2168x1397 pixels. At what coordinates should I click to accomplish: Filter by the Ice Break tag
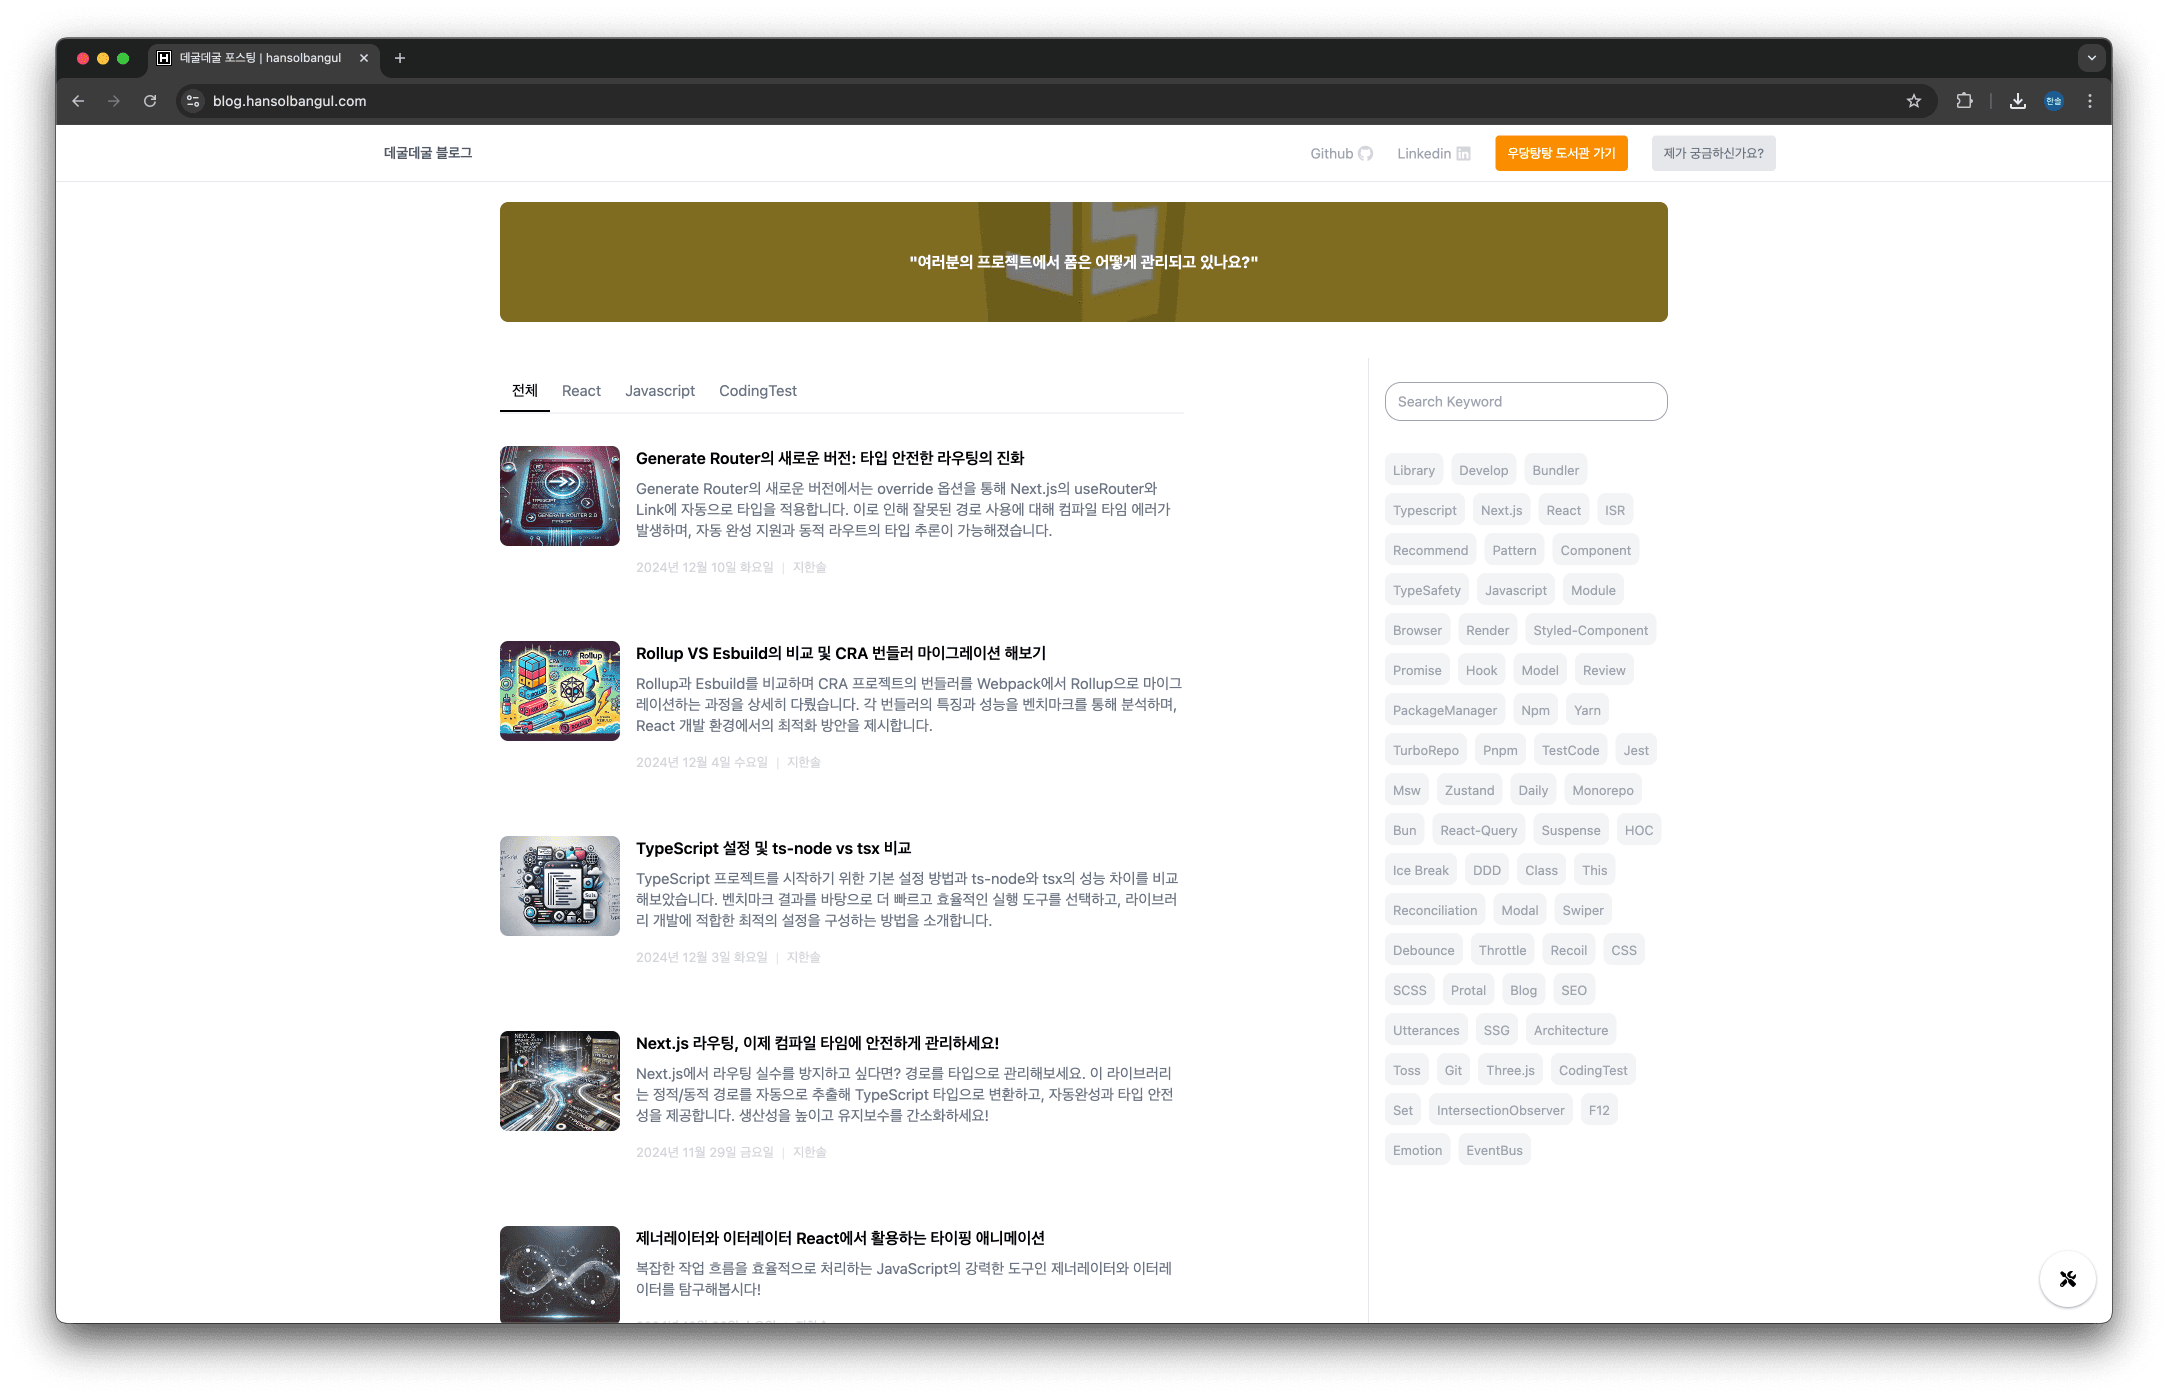(1421, 870)
